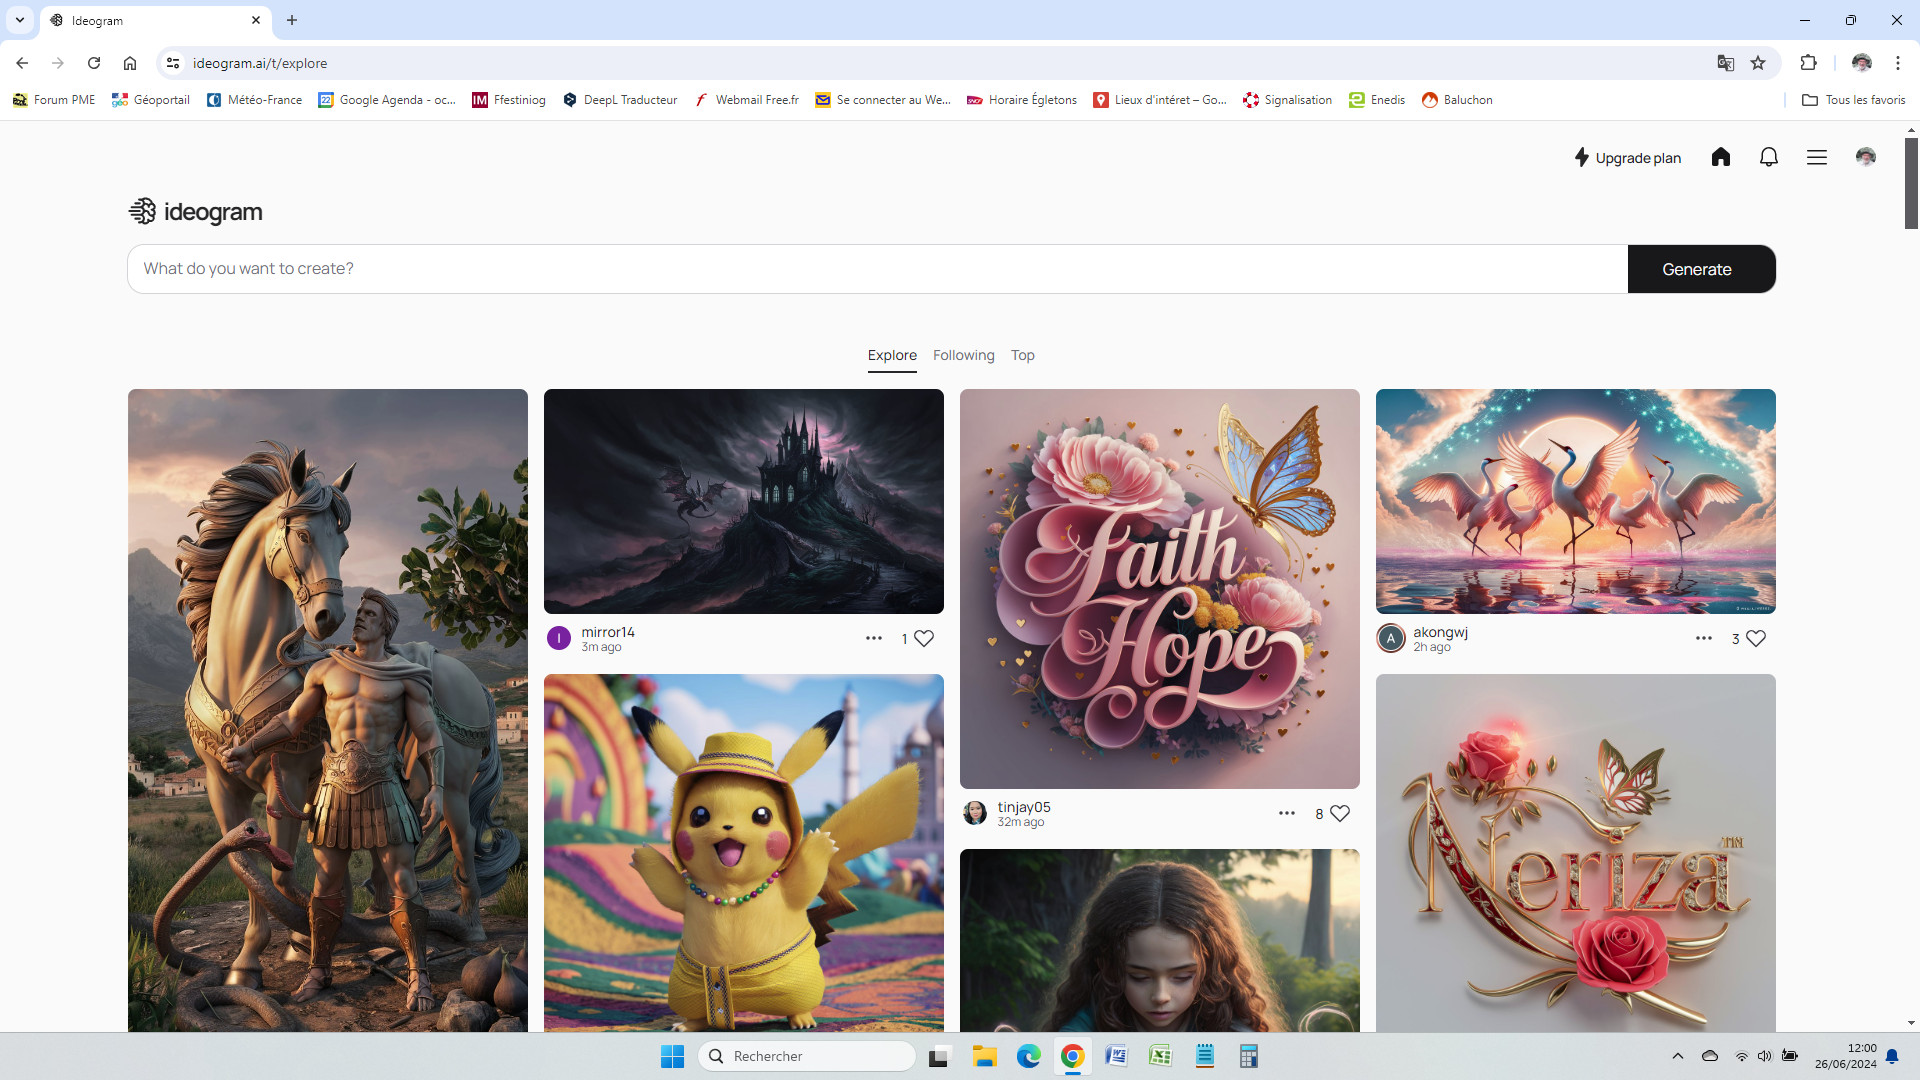The height and width of the screenshot is (1080, 1920).
Task: Open Word from the taskbar
Action: click(1117, 1056)
